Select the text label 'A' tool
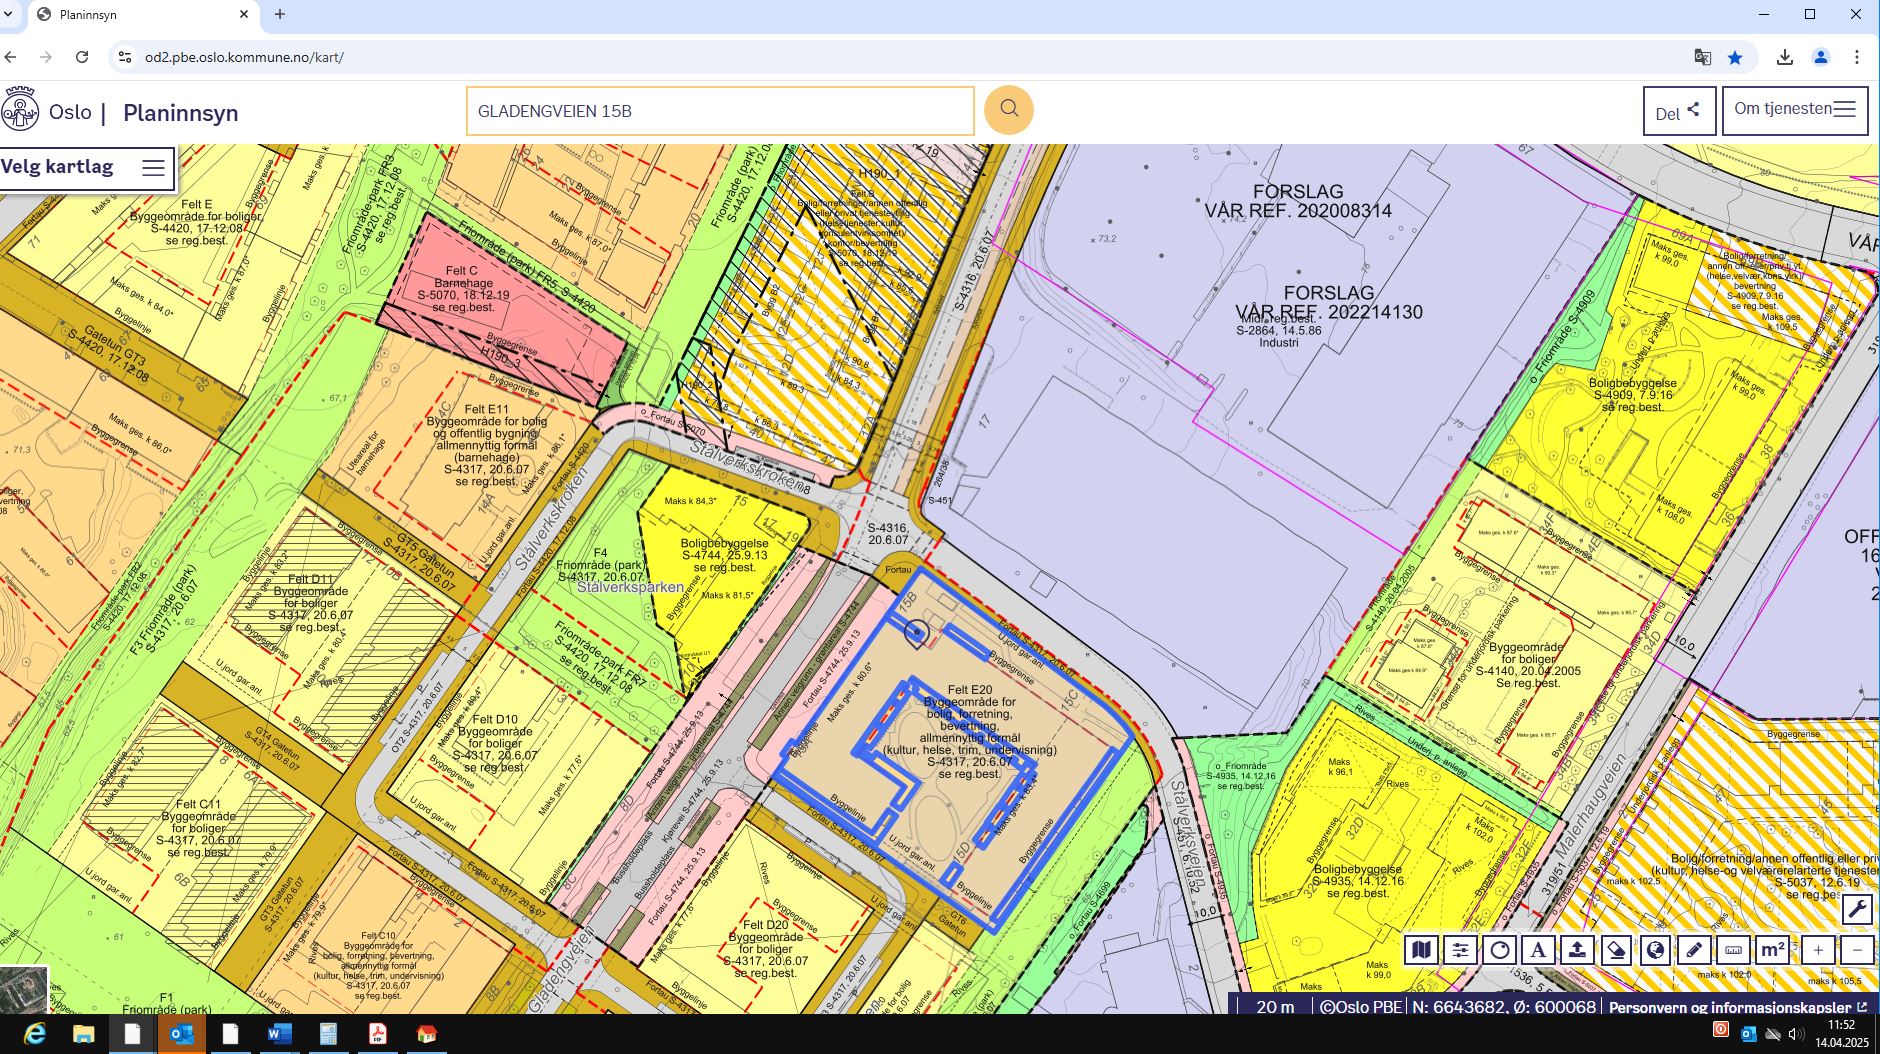Viewport: 1880px width, 1054px height. [x=1538, y=950]
